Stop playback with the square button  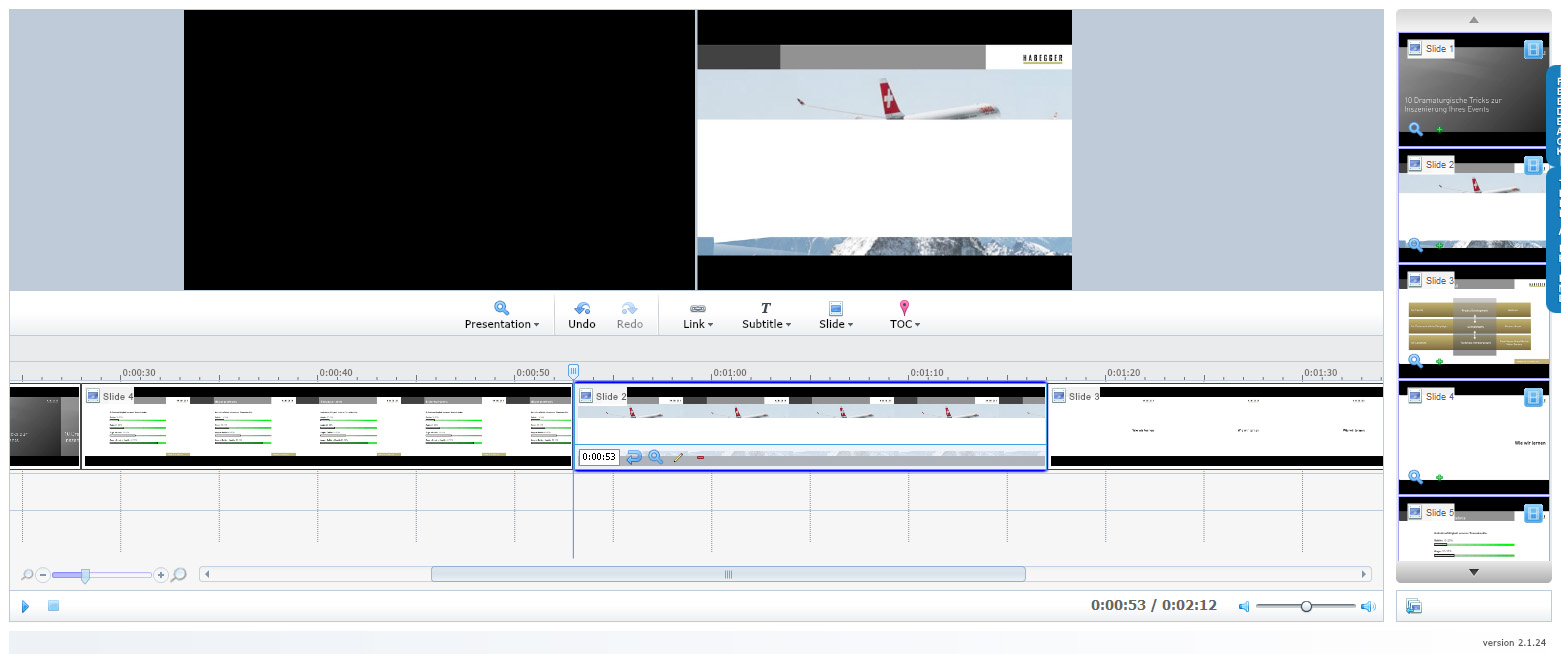(x=54, y=606)
